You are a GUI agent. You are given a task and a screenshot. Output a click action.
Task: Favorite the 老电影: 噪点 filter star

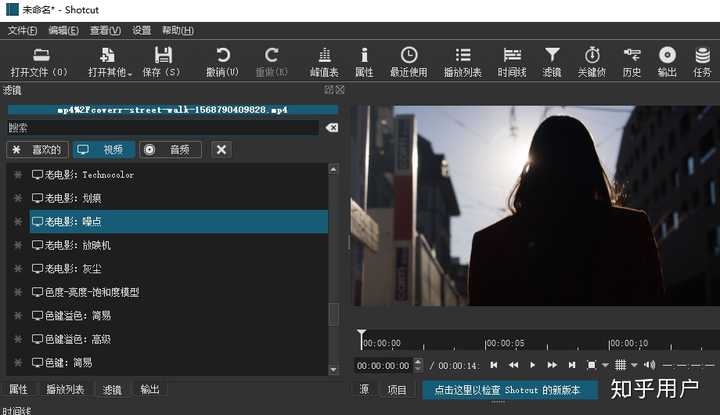click(x=18, y=222)
